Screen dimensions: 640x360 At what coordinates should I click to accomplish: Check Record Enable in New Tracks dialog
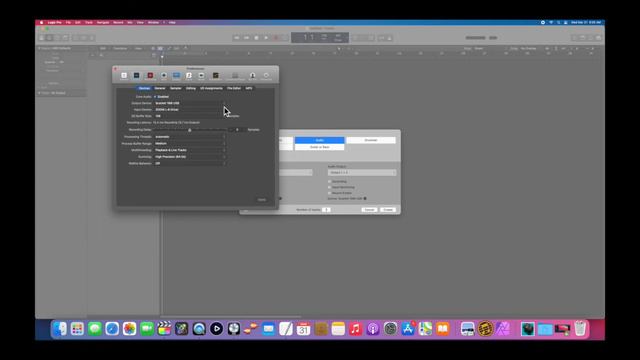click(x=330, y=193)
